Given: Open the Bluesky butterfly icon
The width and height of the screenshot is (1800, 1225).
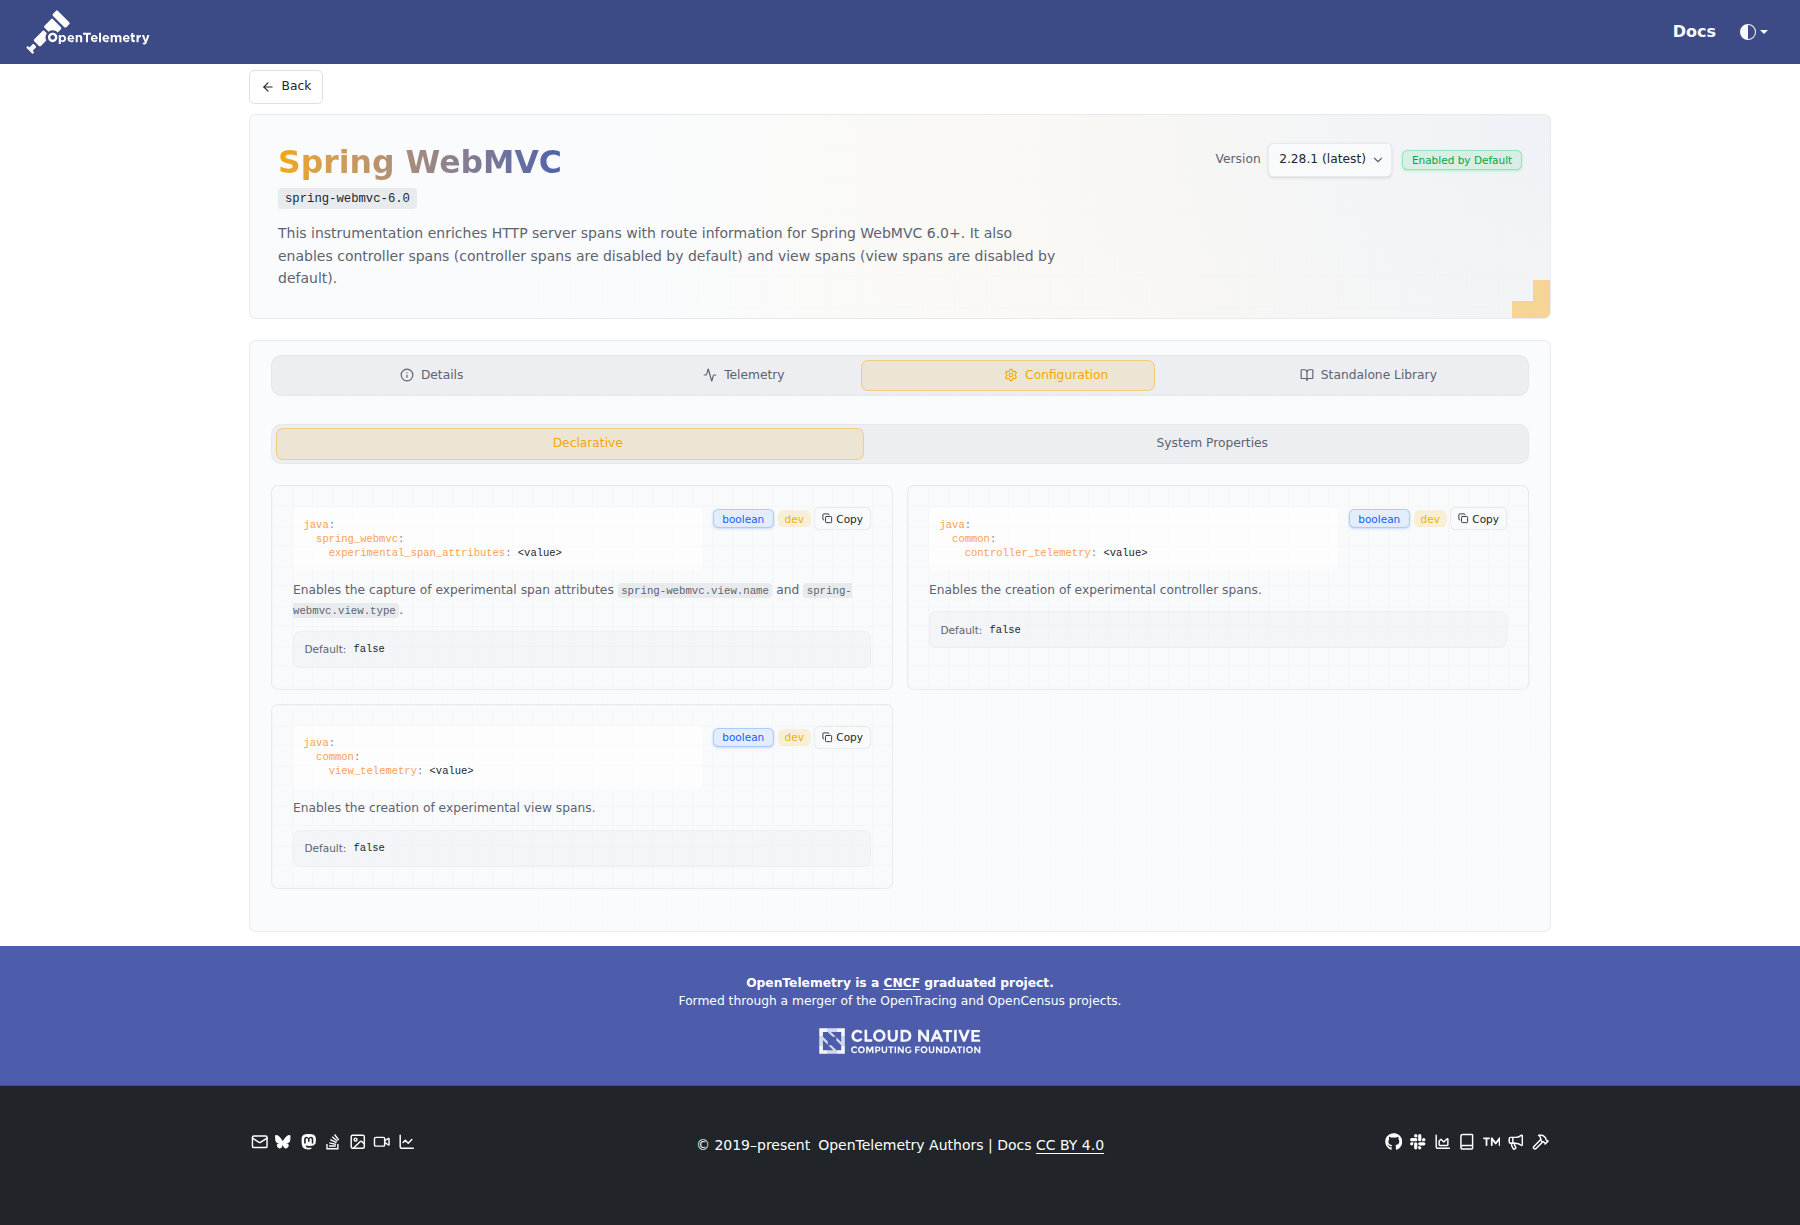Looking at the screenshot, I should point(283,1142).
